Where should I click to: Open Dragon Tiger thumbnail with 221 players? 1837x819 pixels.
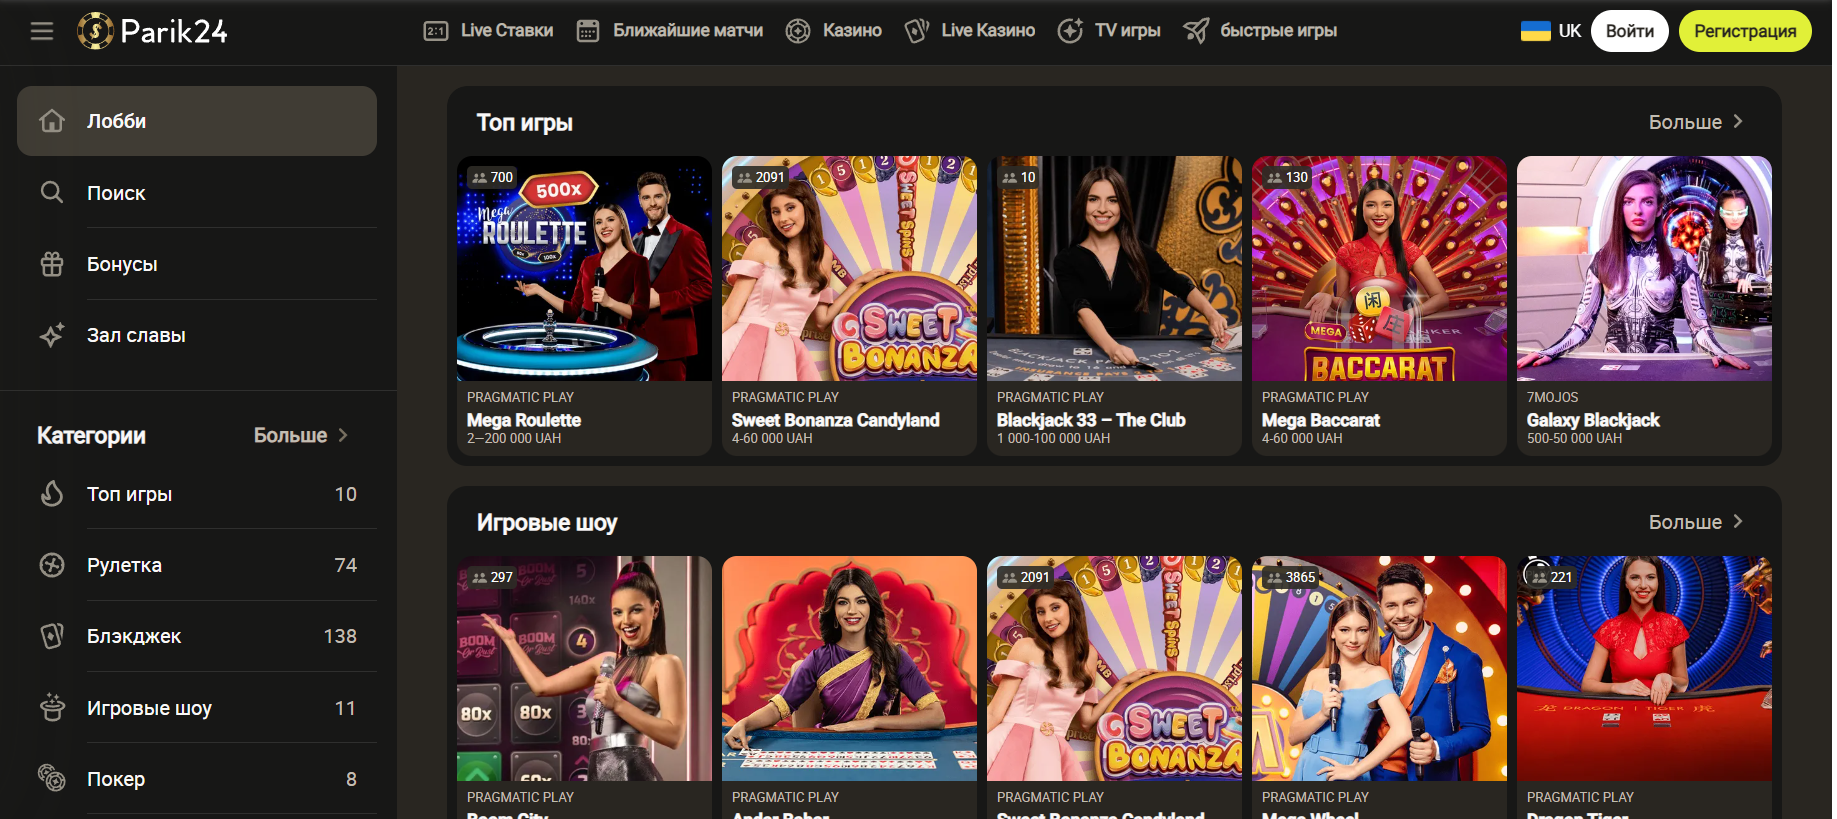point(1644,668)
